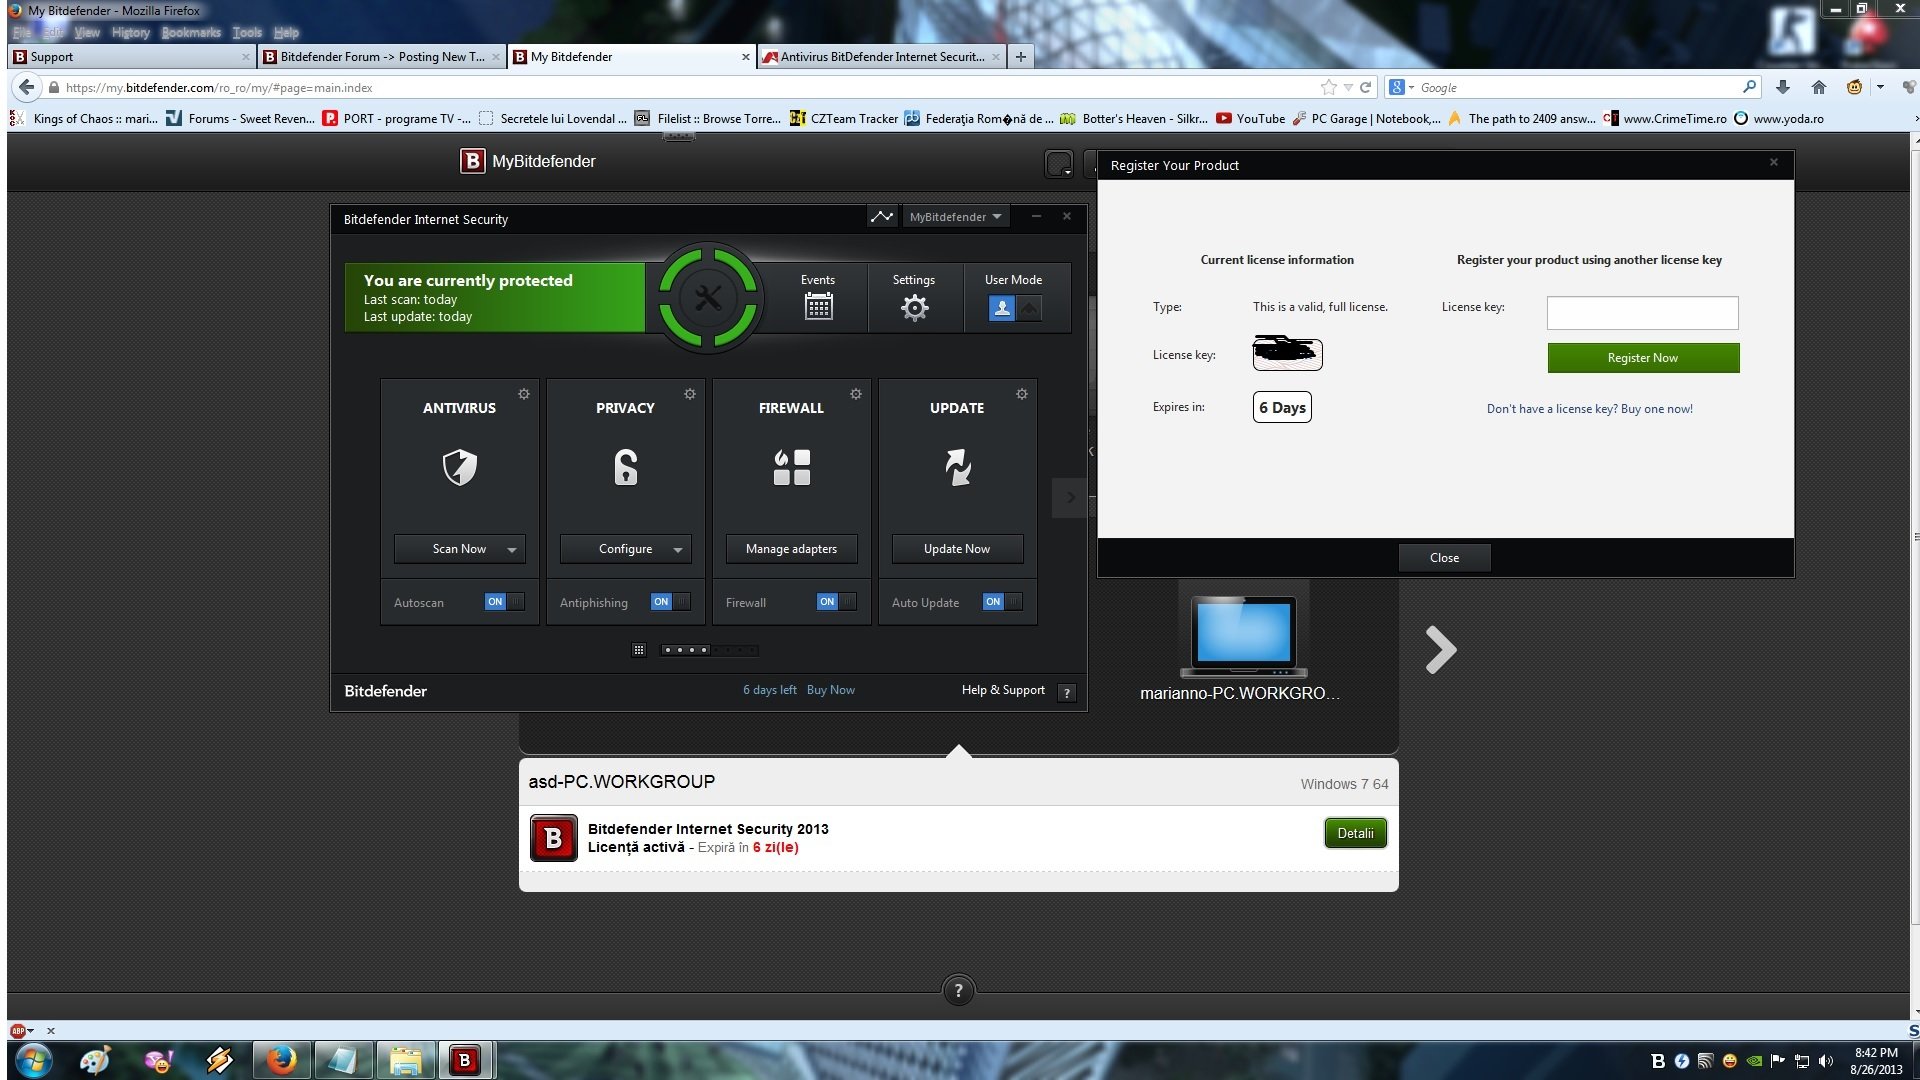Open Firefox downloads arrow icon
This screenshot has width=1920, height=1080.
(1782, 87)
